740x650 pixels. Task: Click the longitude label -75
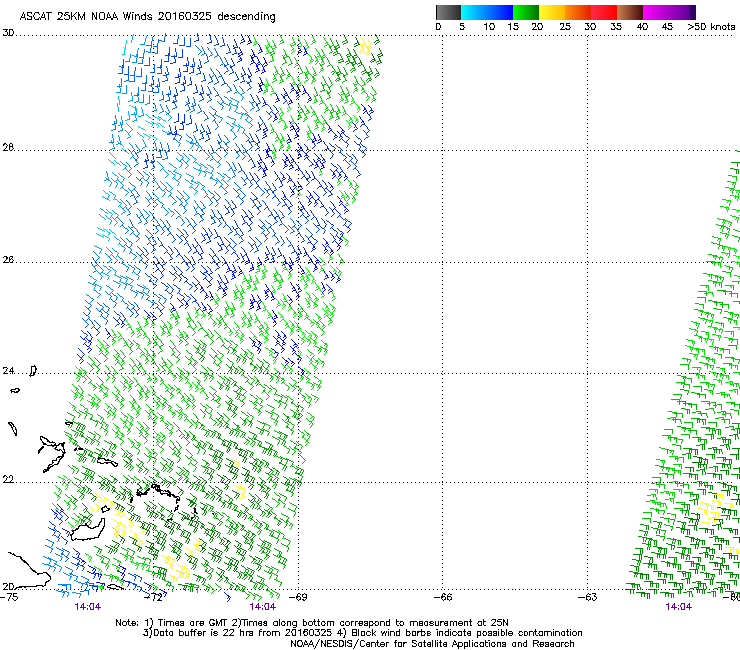click(x=9, y=597)
